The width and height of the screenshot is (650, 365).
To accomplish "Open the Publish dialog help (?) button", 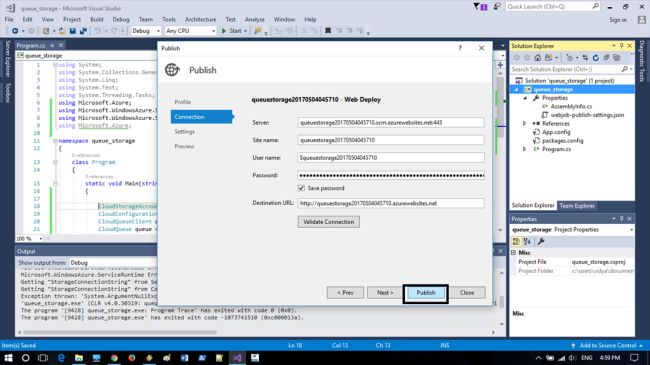I will click(x=460, y=48).
